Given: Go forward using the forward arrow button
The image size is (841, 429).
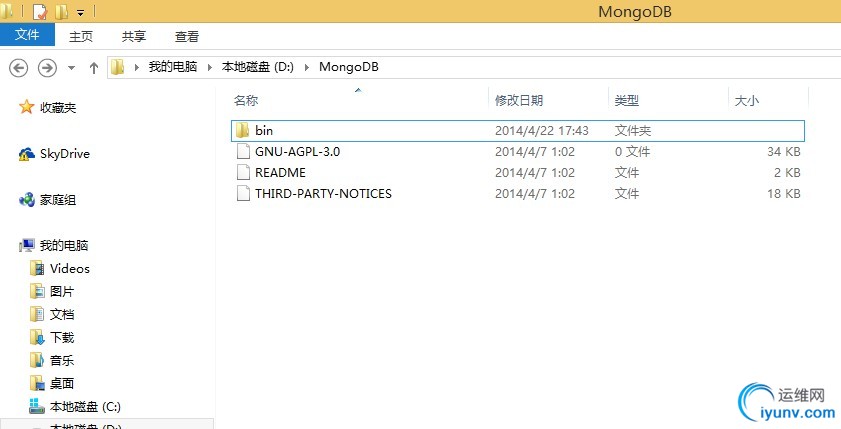Looking at the screenshot, I should pyautogui.click(x=47, y=68).
